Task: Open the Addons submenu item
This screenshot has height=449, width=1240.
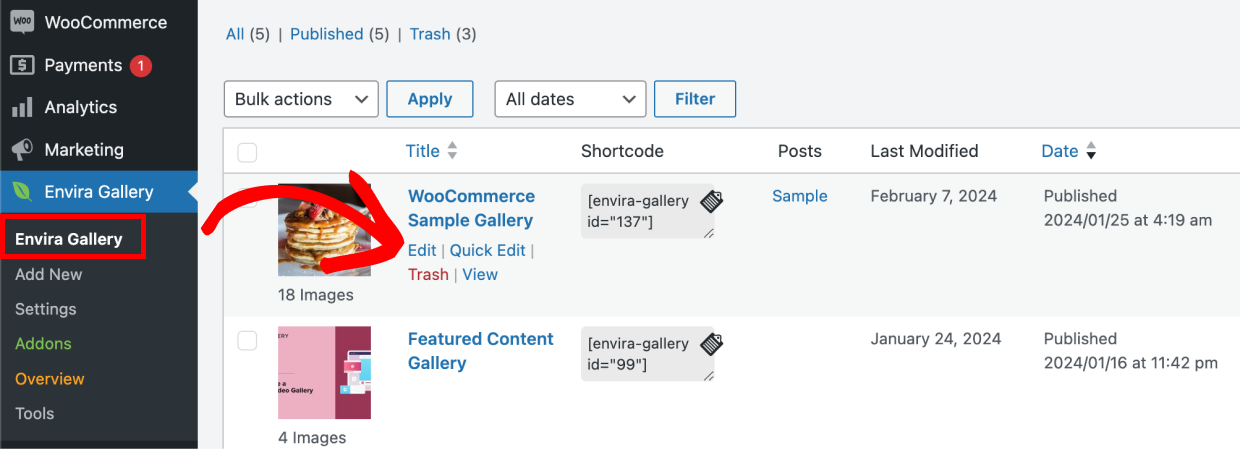Action: [x=43, y=343]
